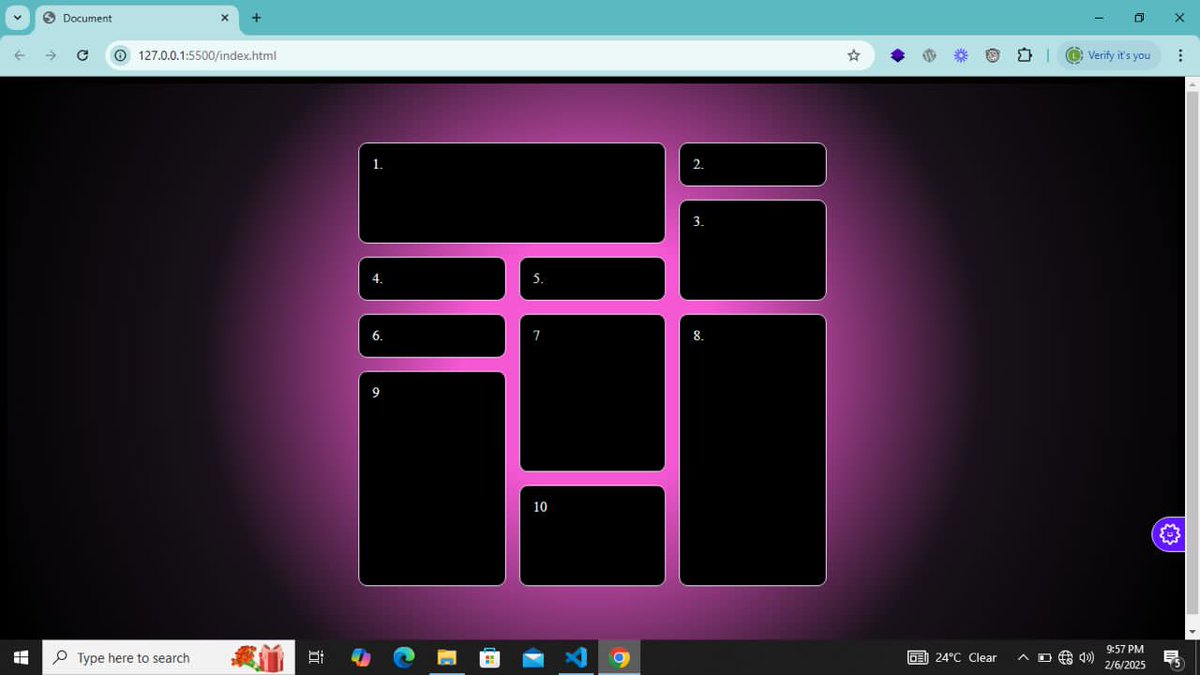Click grid box labeled 1.
The height and width of the screenshot is (675, 1200).
512,193
